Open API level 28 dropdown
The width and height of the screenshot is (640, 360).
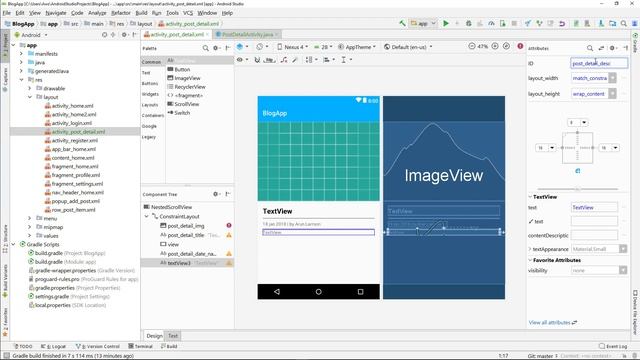[323, 47]
